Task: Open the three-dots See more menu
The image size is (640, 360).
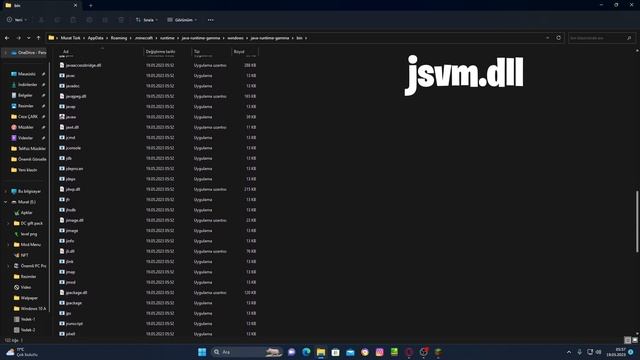Action: [x=210, y=20]
